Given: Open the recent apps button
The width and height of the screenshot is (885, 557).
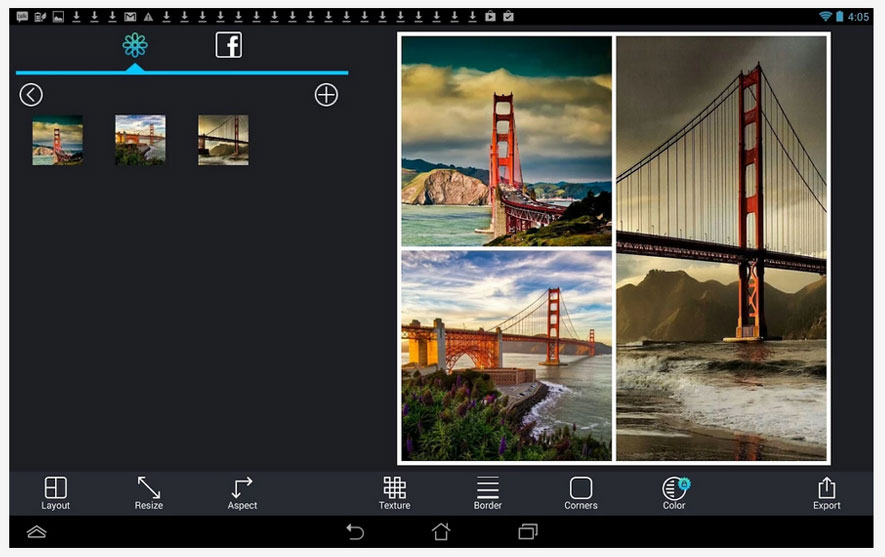Looking at the screenshot, I should click(x=528, y=532).
